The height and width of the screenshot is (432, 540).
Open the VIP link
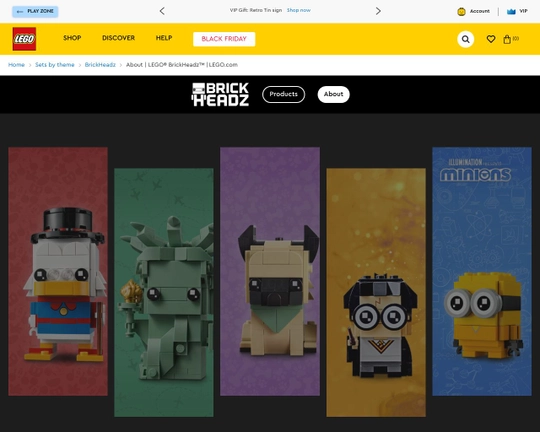(523, 11)
